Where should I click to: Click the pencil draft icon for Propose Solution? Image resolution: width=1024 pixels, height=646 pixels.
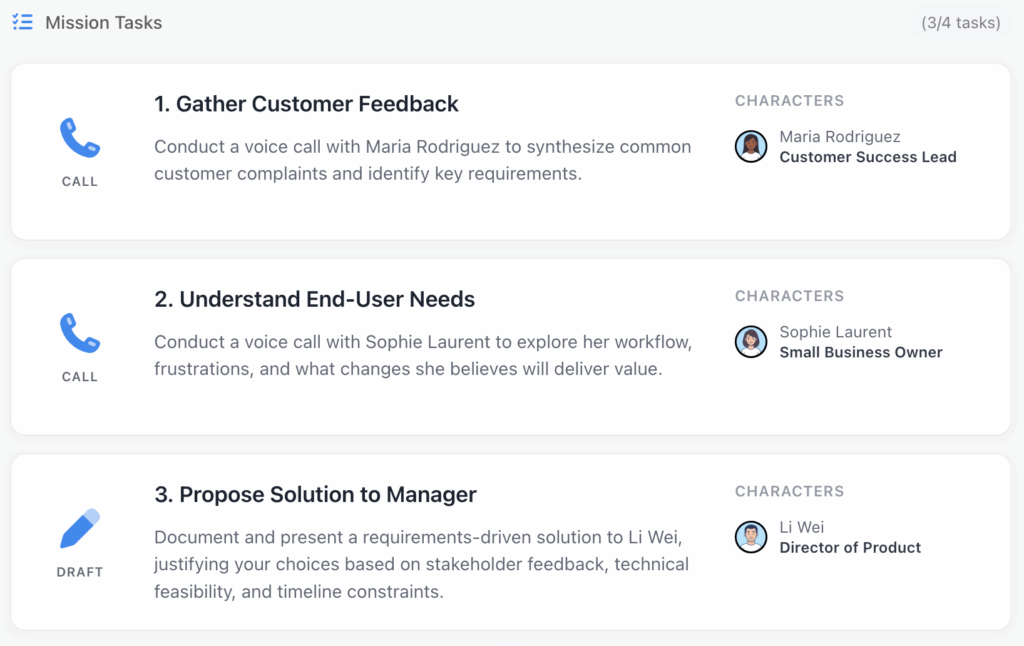80,528
